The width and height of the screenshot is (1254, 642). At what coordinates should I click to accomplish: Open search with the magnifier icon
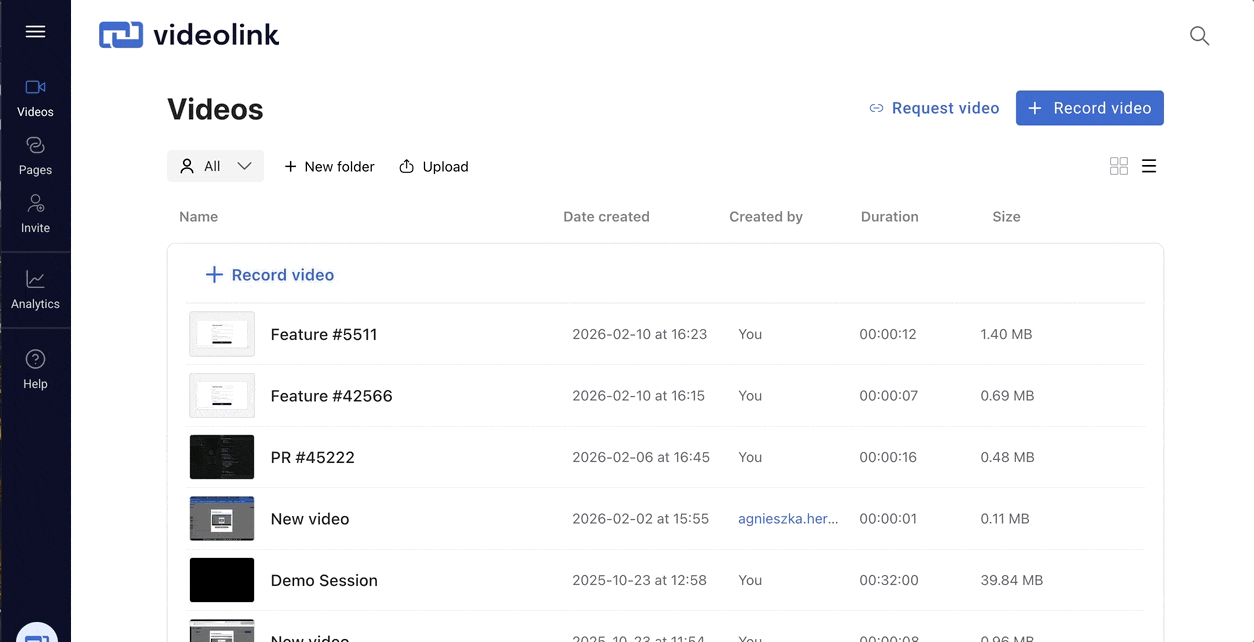click(x=1199, y=36)
